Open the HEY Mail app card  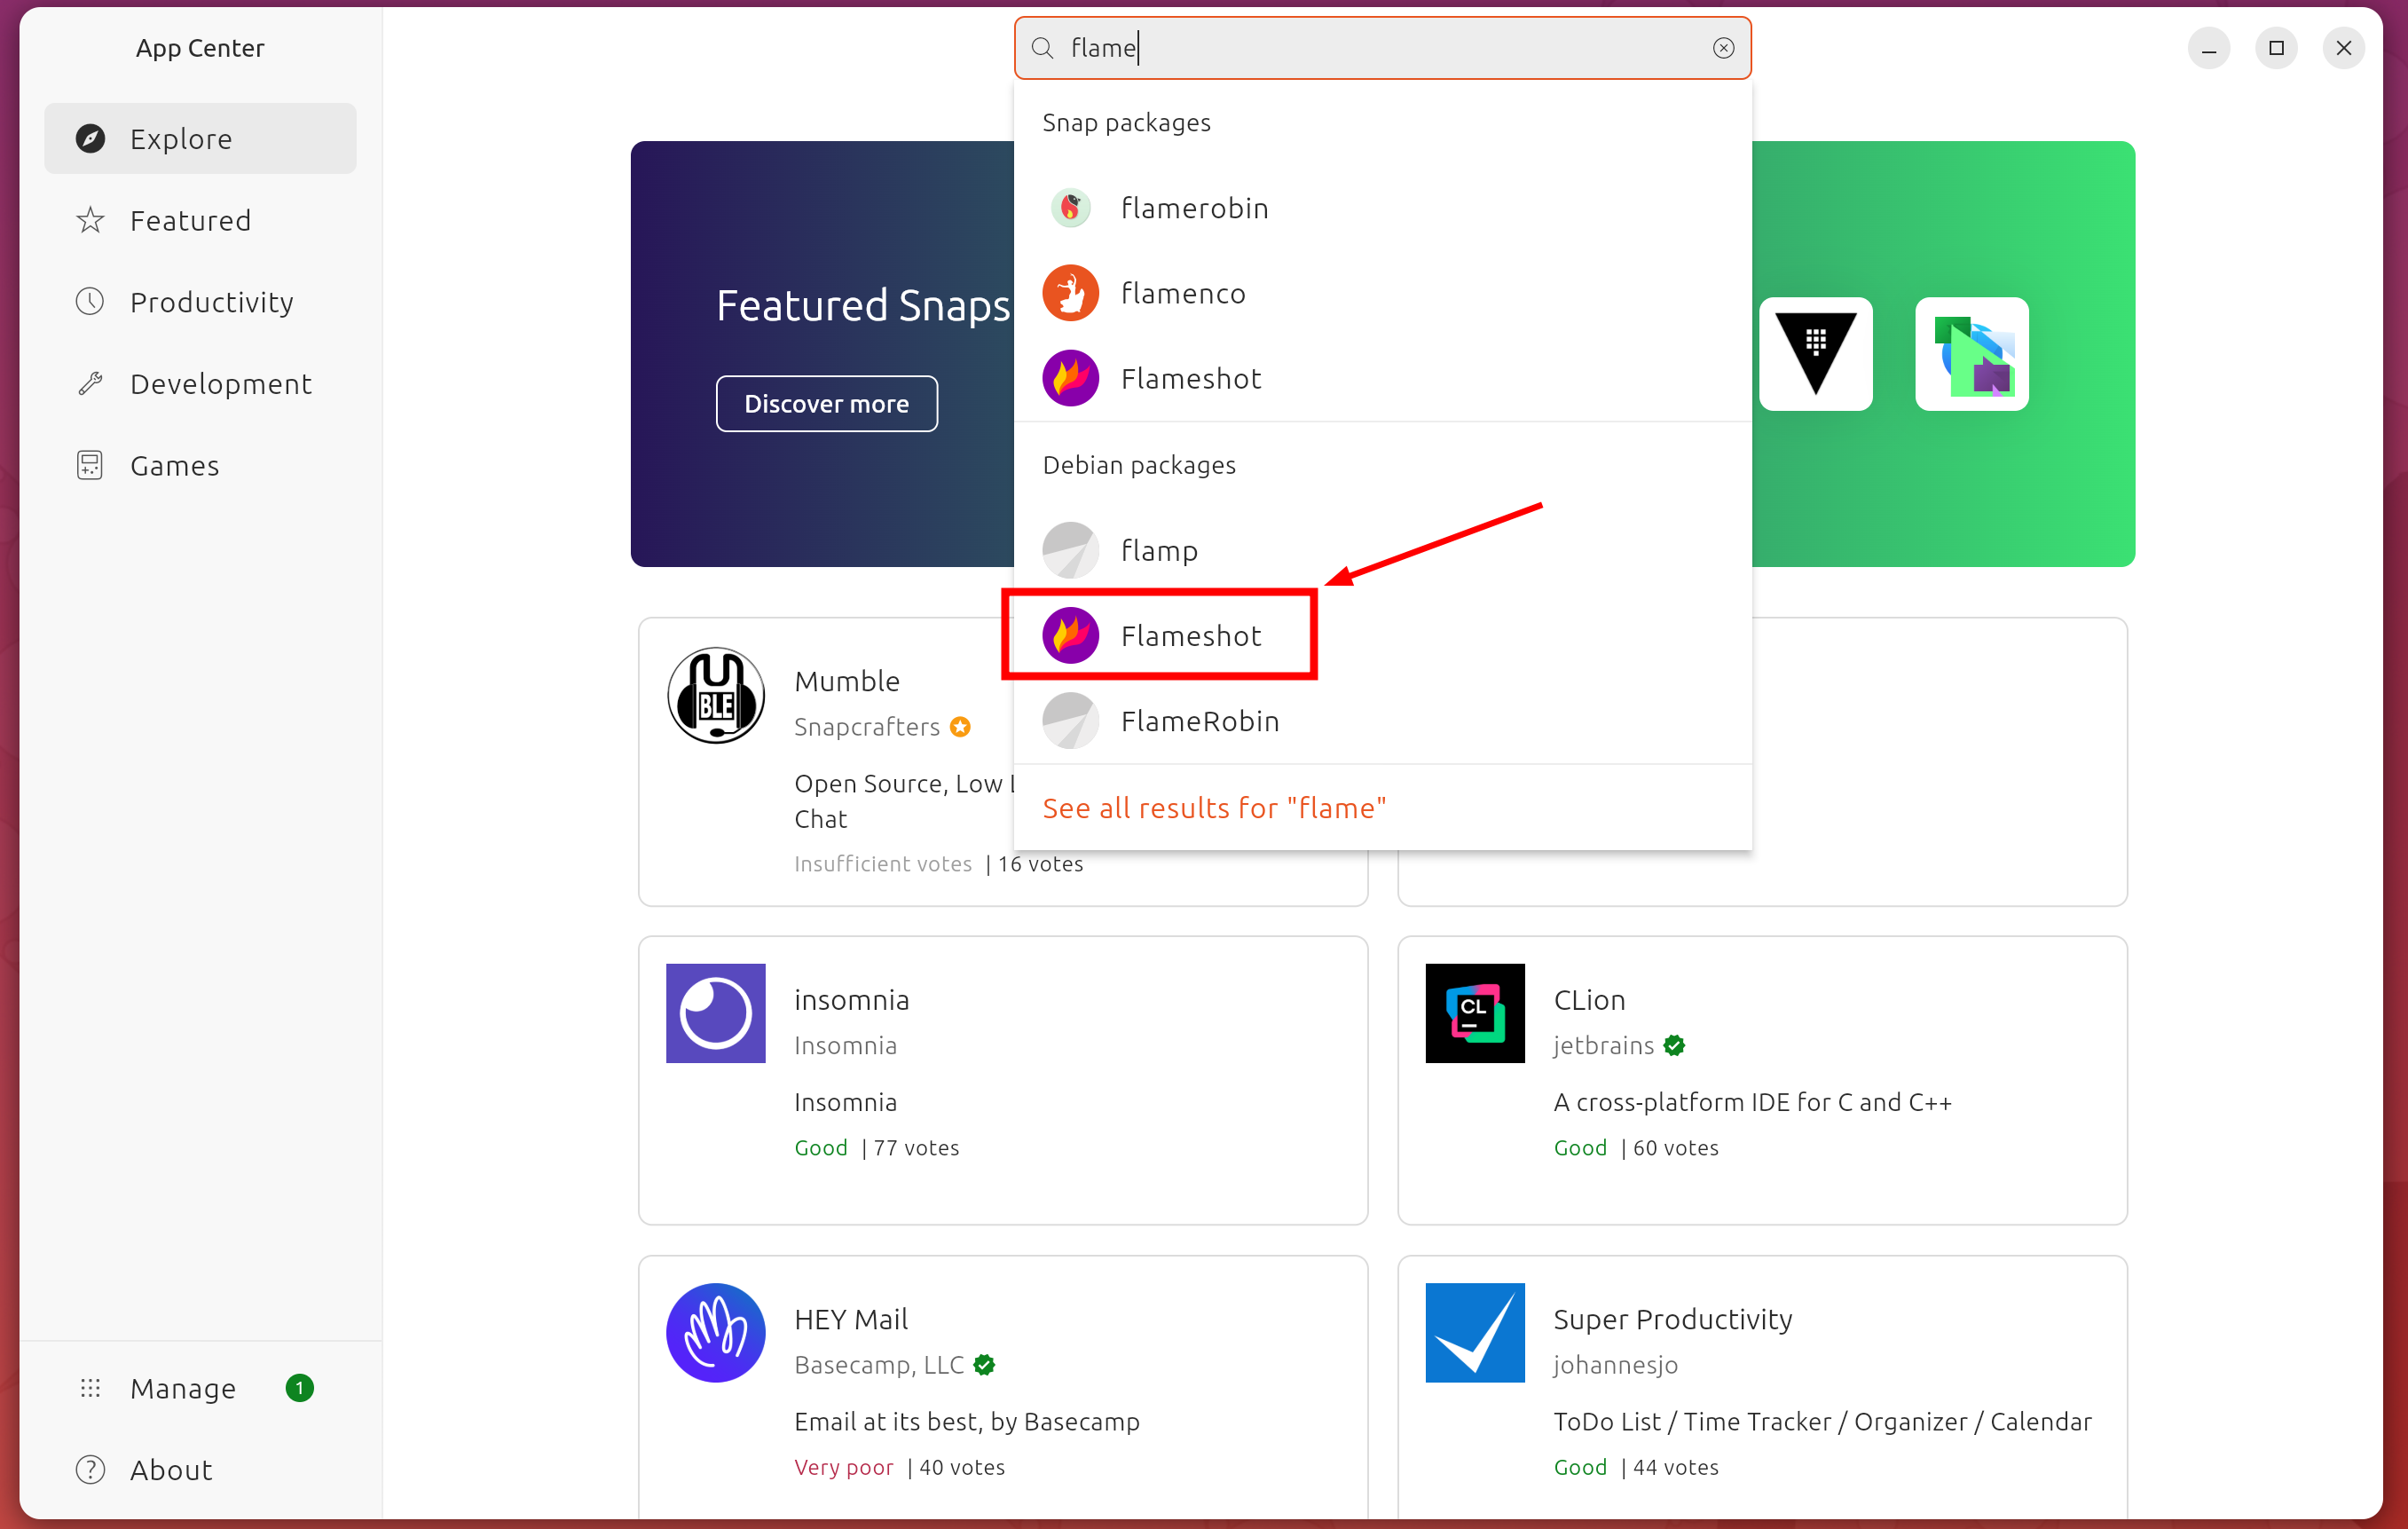1003,1388
